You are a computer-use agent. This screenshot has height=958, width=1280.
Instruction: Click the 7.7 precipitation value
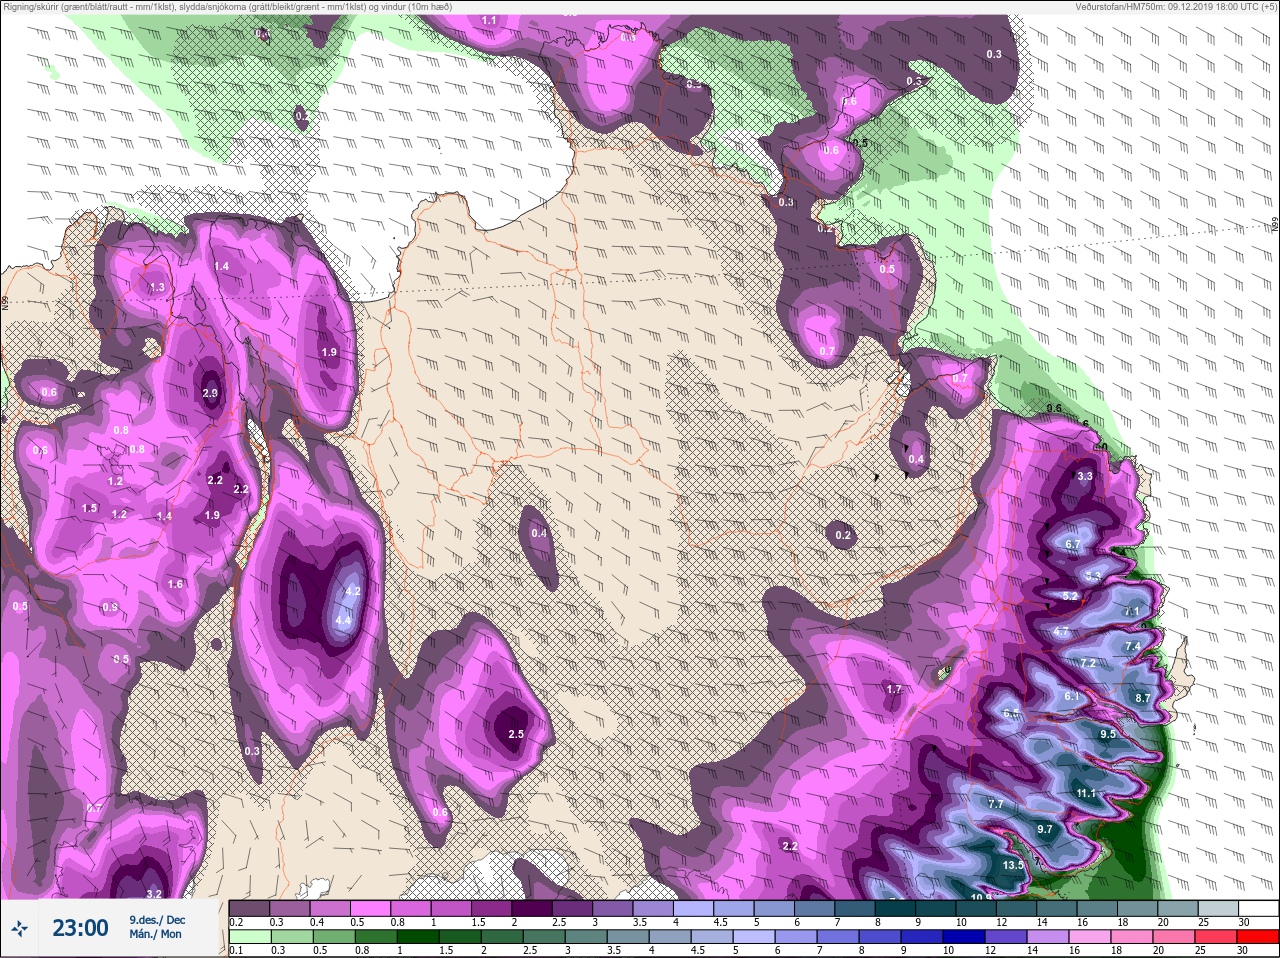pos(995,804)
